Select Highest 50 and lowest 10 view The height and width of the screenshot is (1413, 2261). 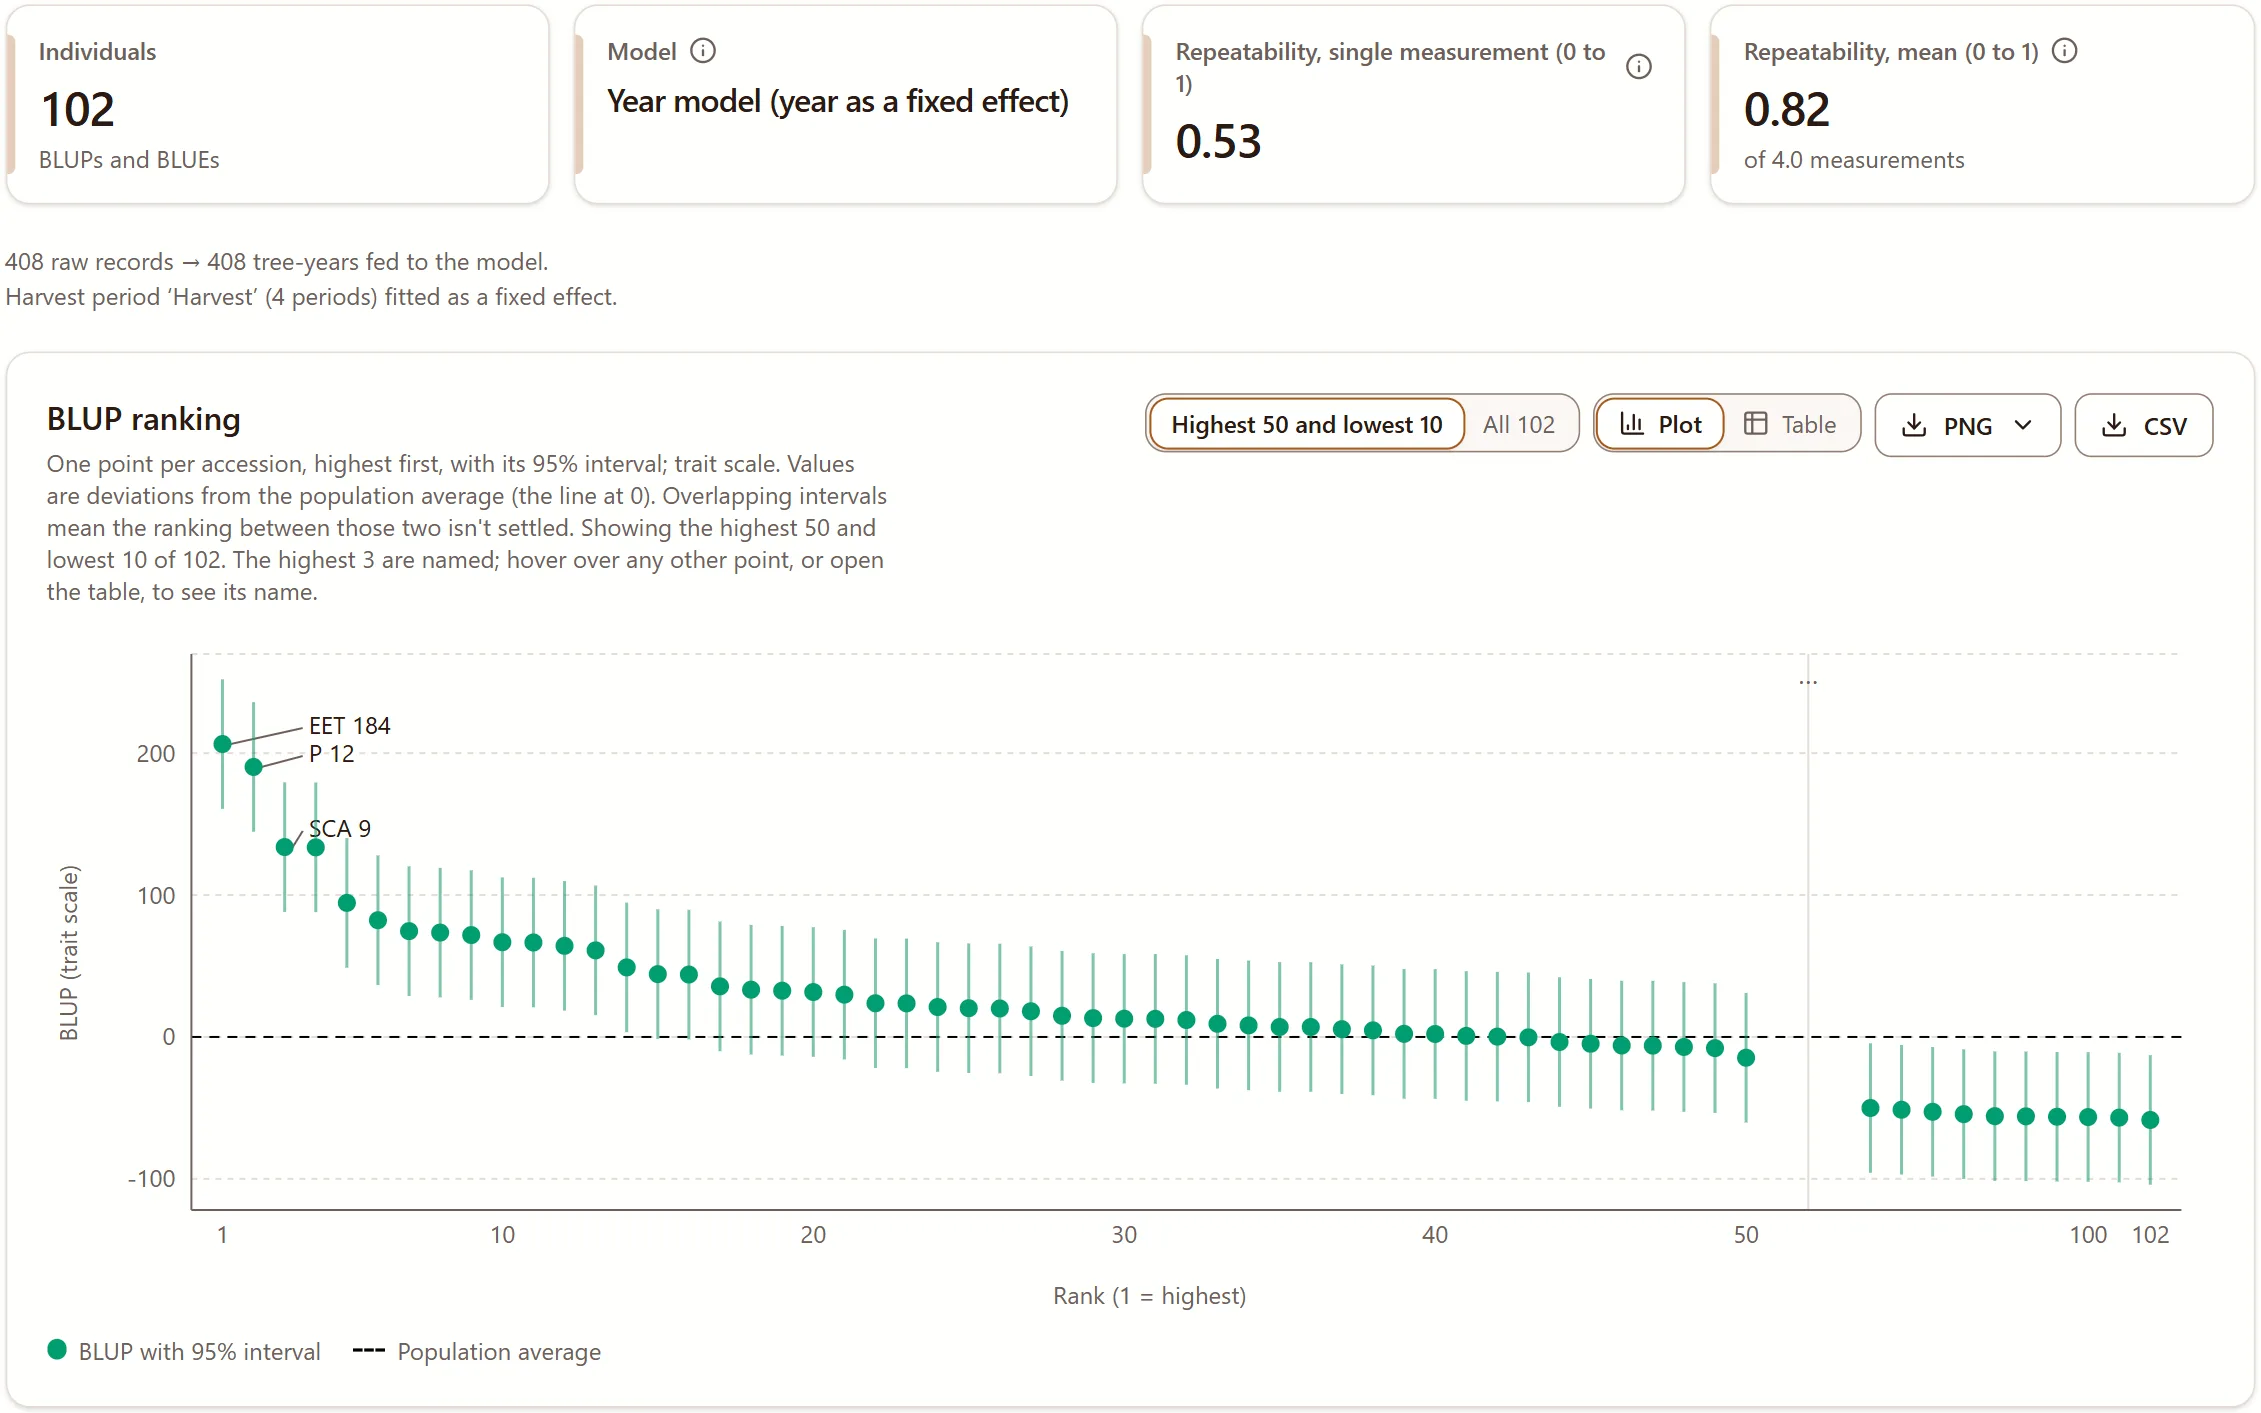click(1306, 425)
